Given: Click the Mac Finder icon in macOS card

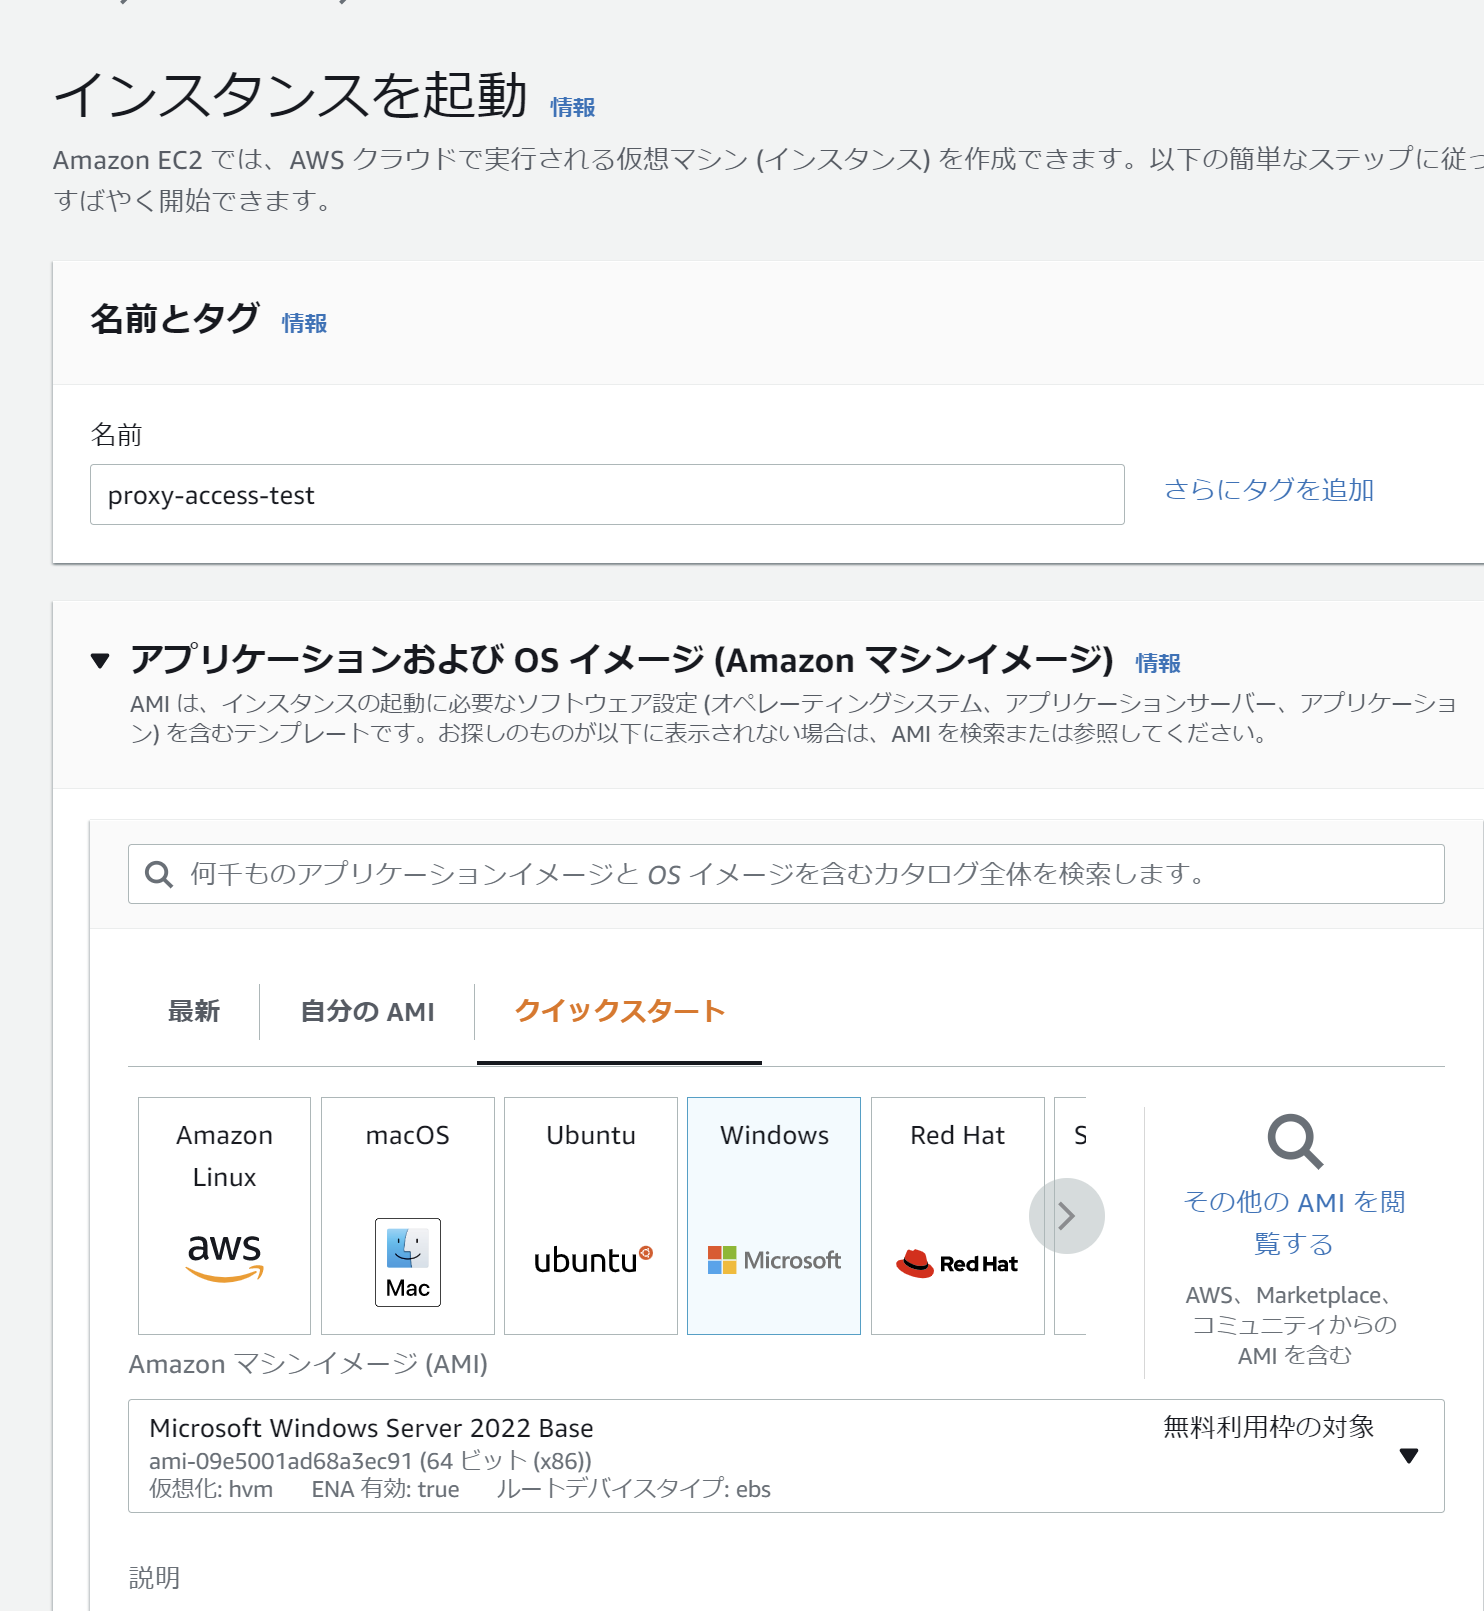Looking at the screenshot, I should coord(408,1262).
